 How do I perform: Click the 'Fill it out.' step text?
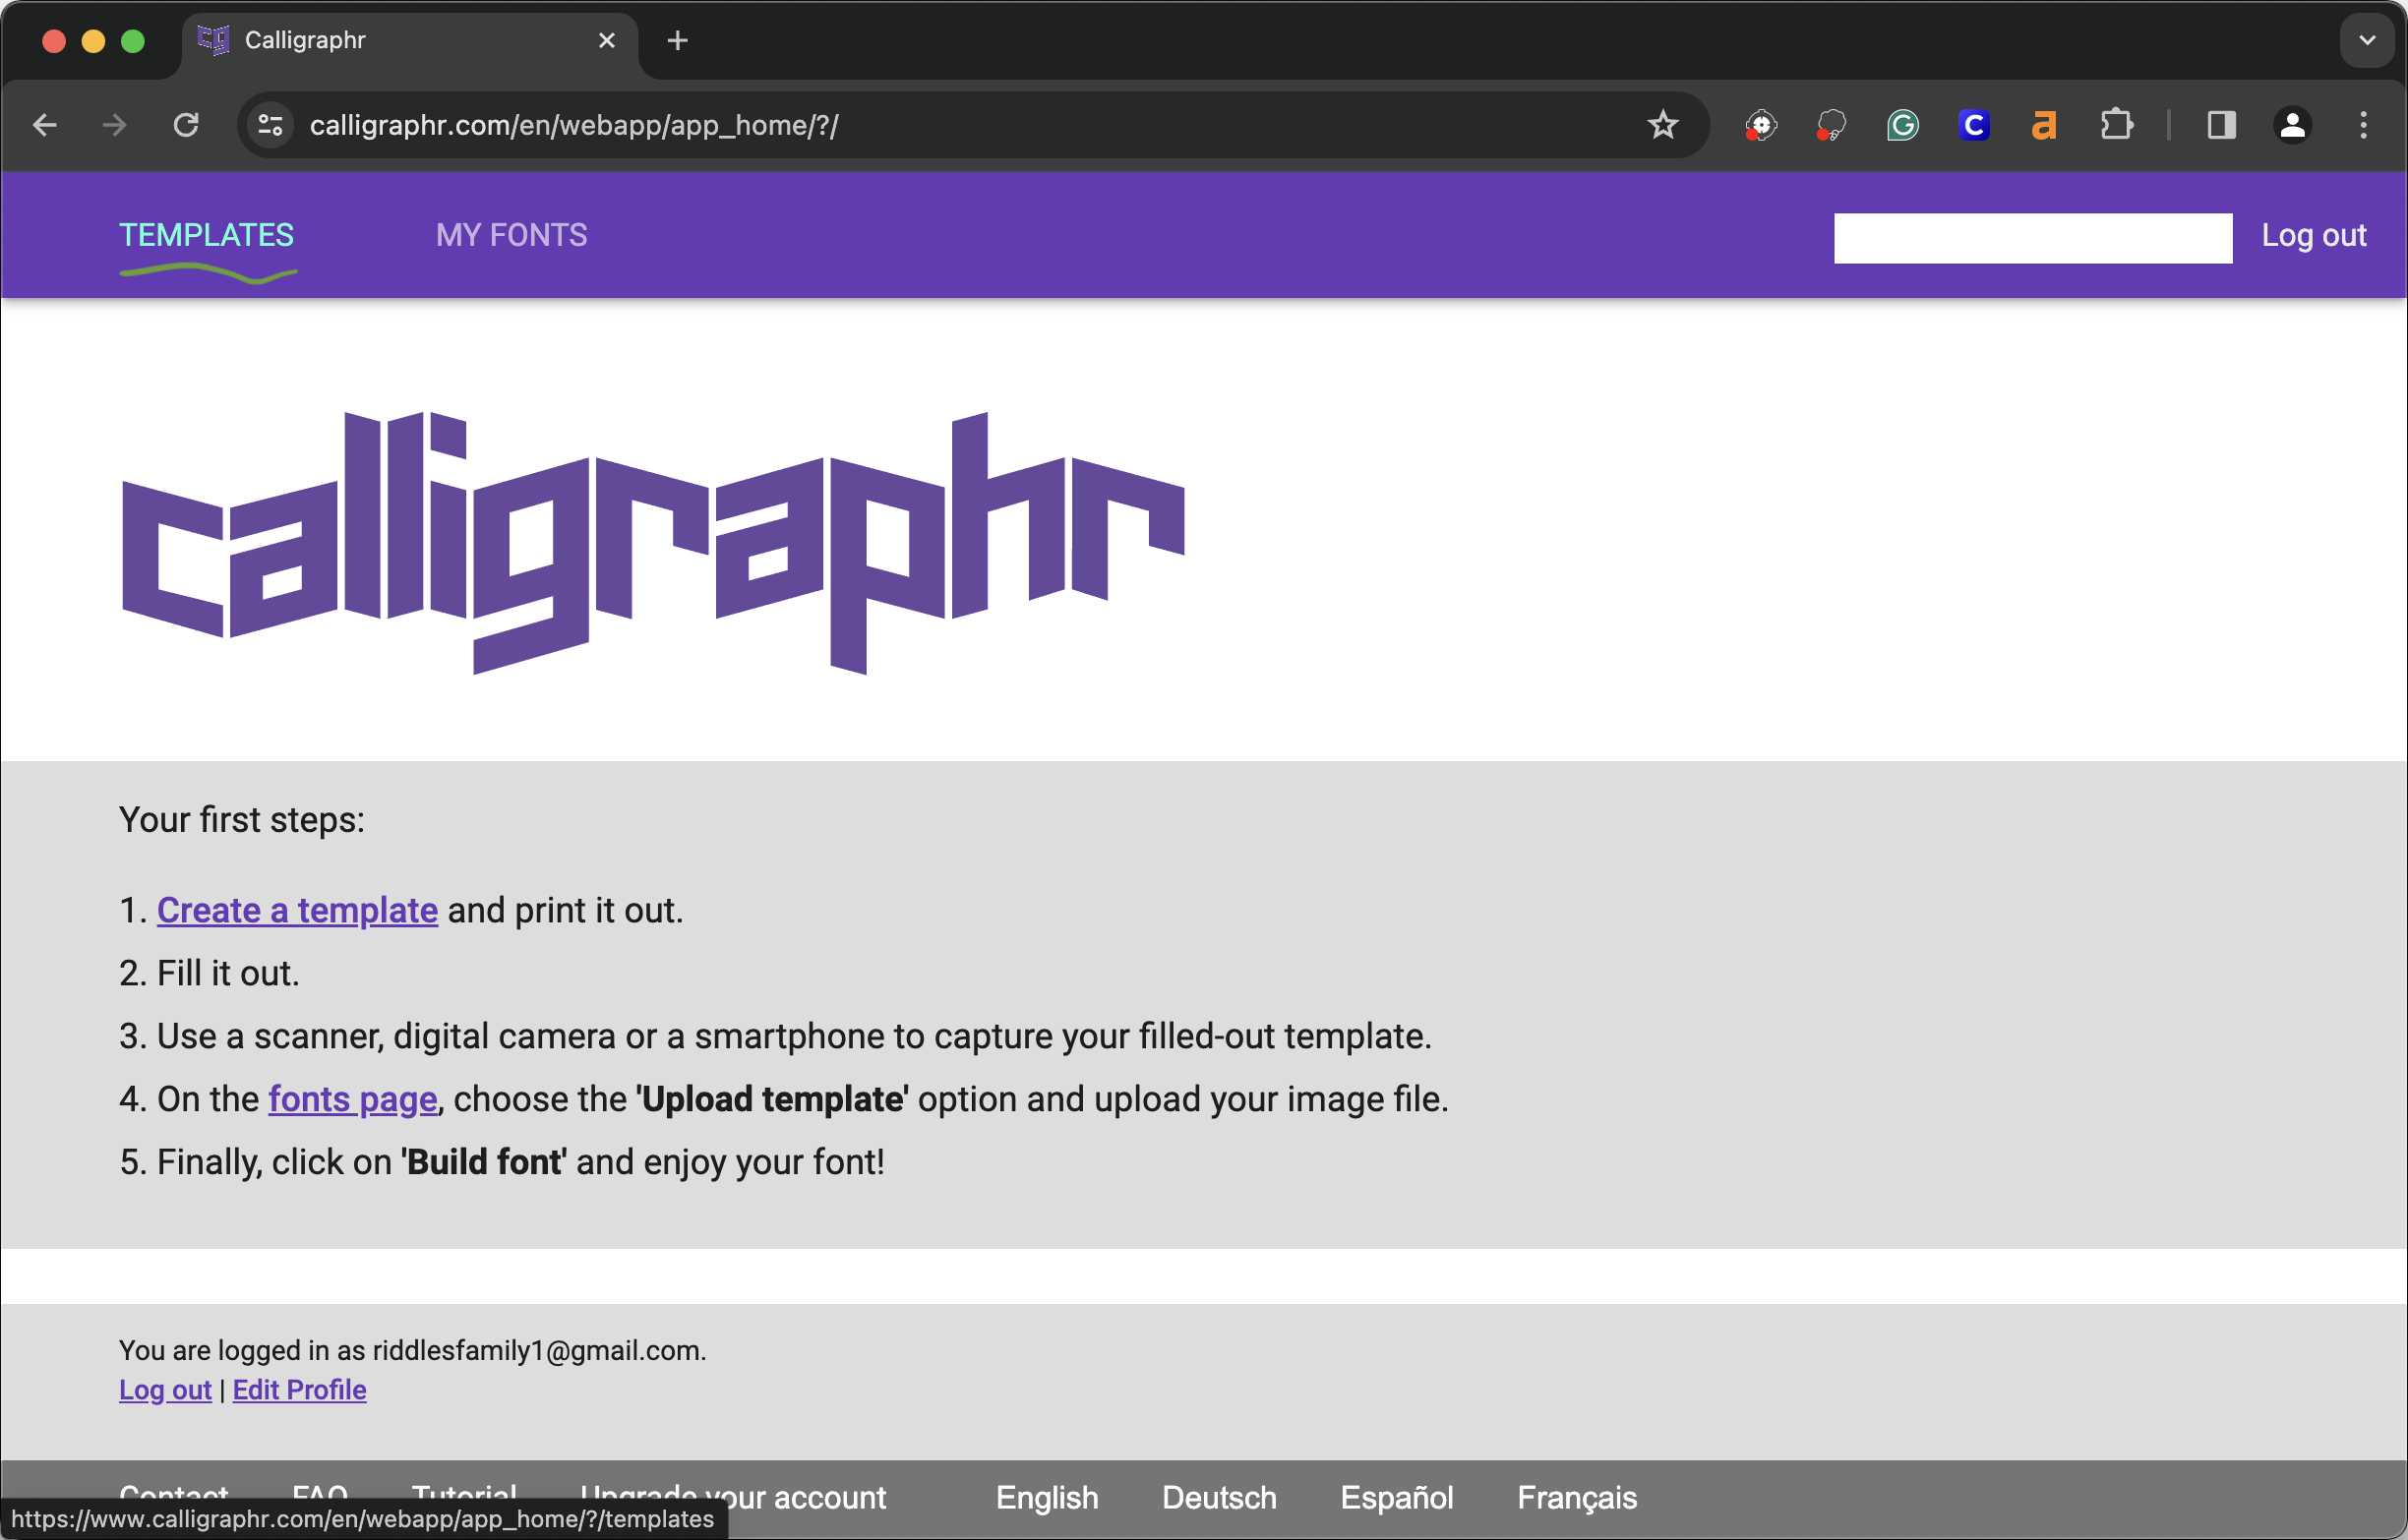click(x=228, y=973)
